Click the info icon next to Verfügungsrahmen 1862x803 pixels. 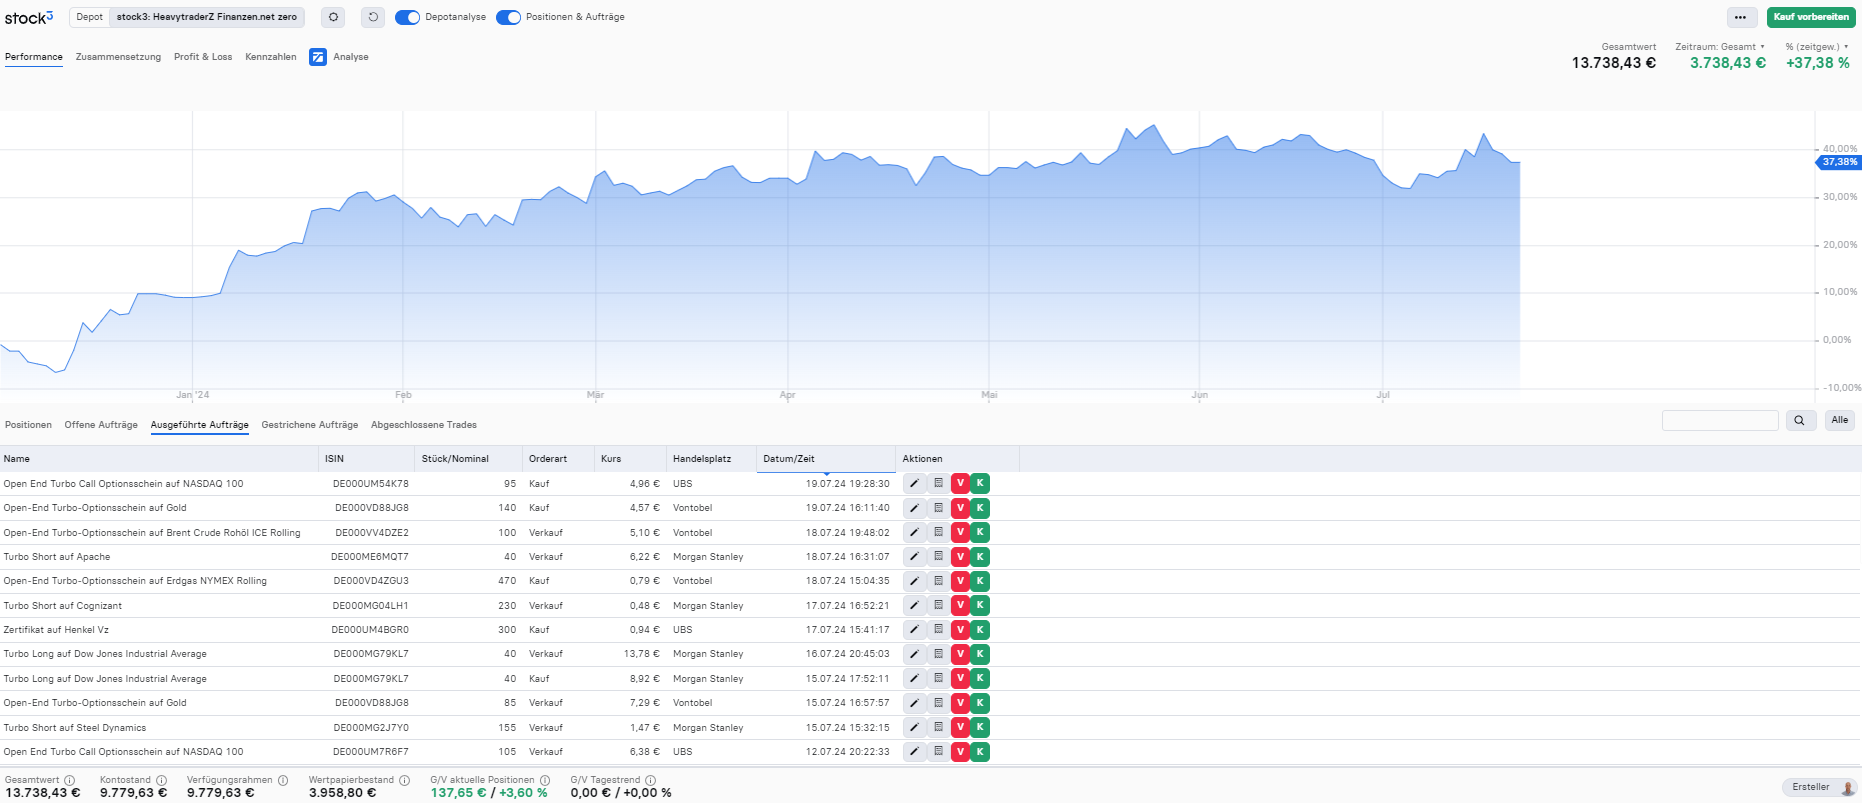tap(283, 780)
